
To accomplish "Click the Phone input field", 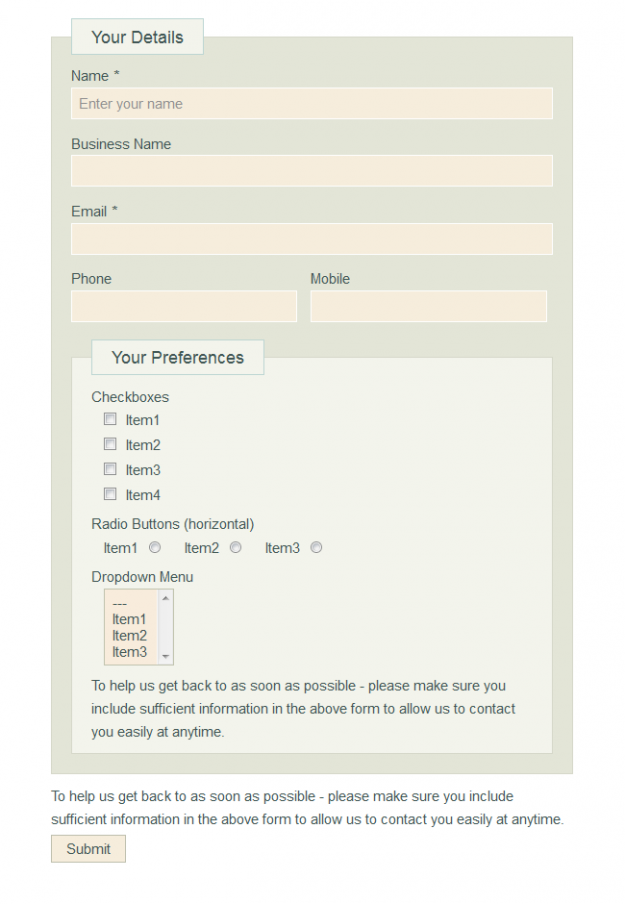I will point(184,306).
